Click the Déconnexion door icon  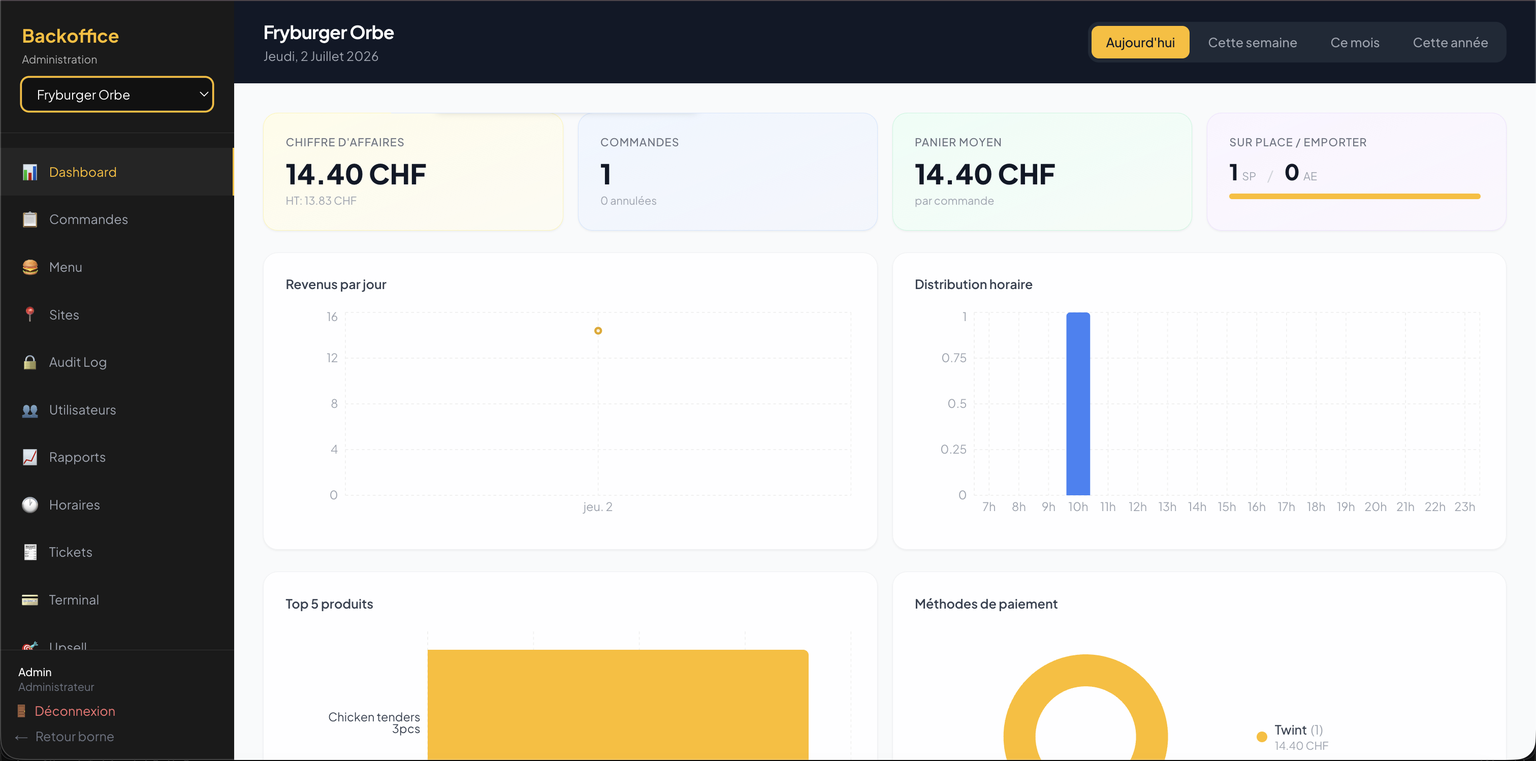click(22, 711)
